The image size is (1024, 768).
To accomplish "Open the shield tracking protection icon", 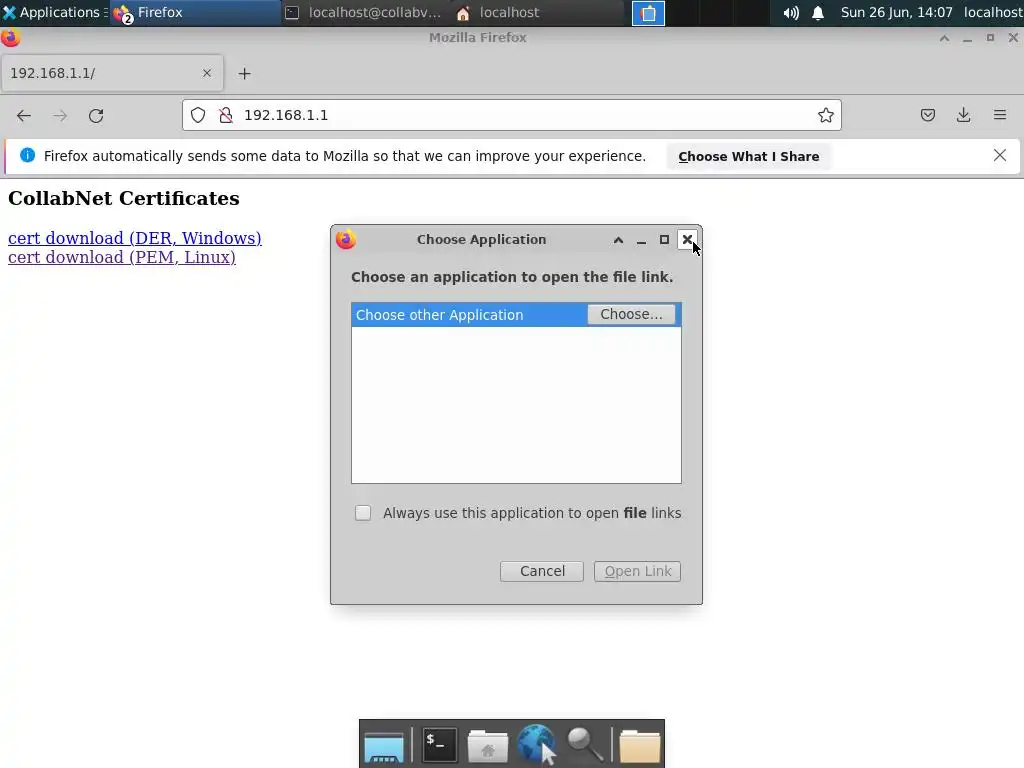I will (x=198, y=116).
